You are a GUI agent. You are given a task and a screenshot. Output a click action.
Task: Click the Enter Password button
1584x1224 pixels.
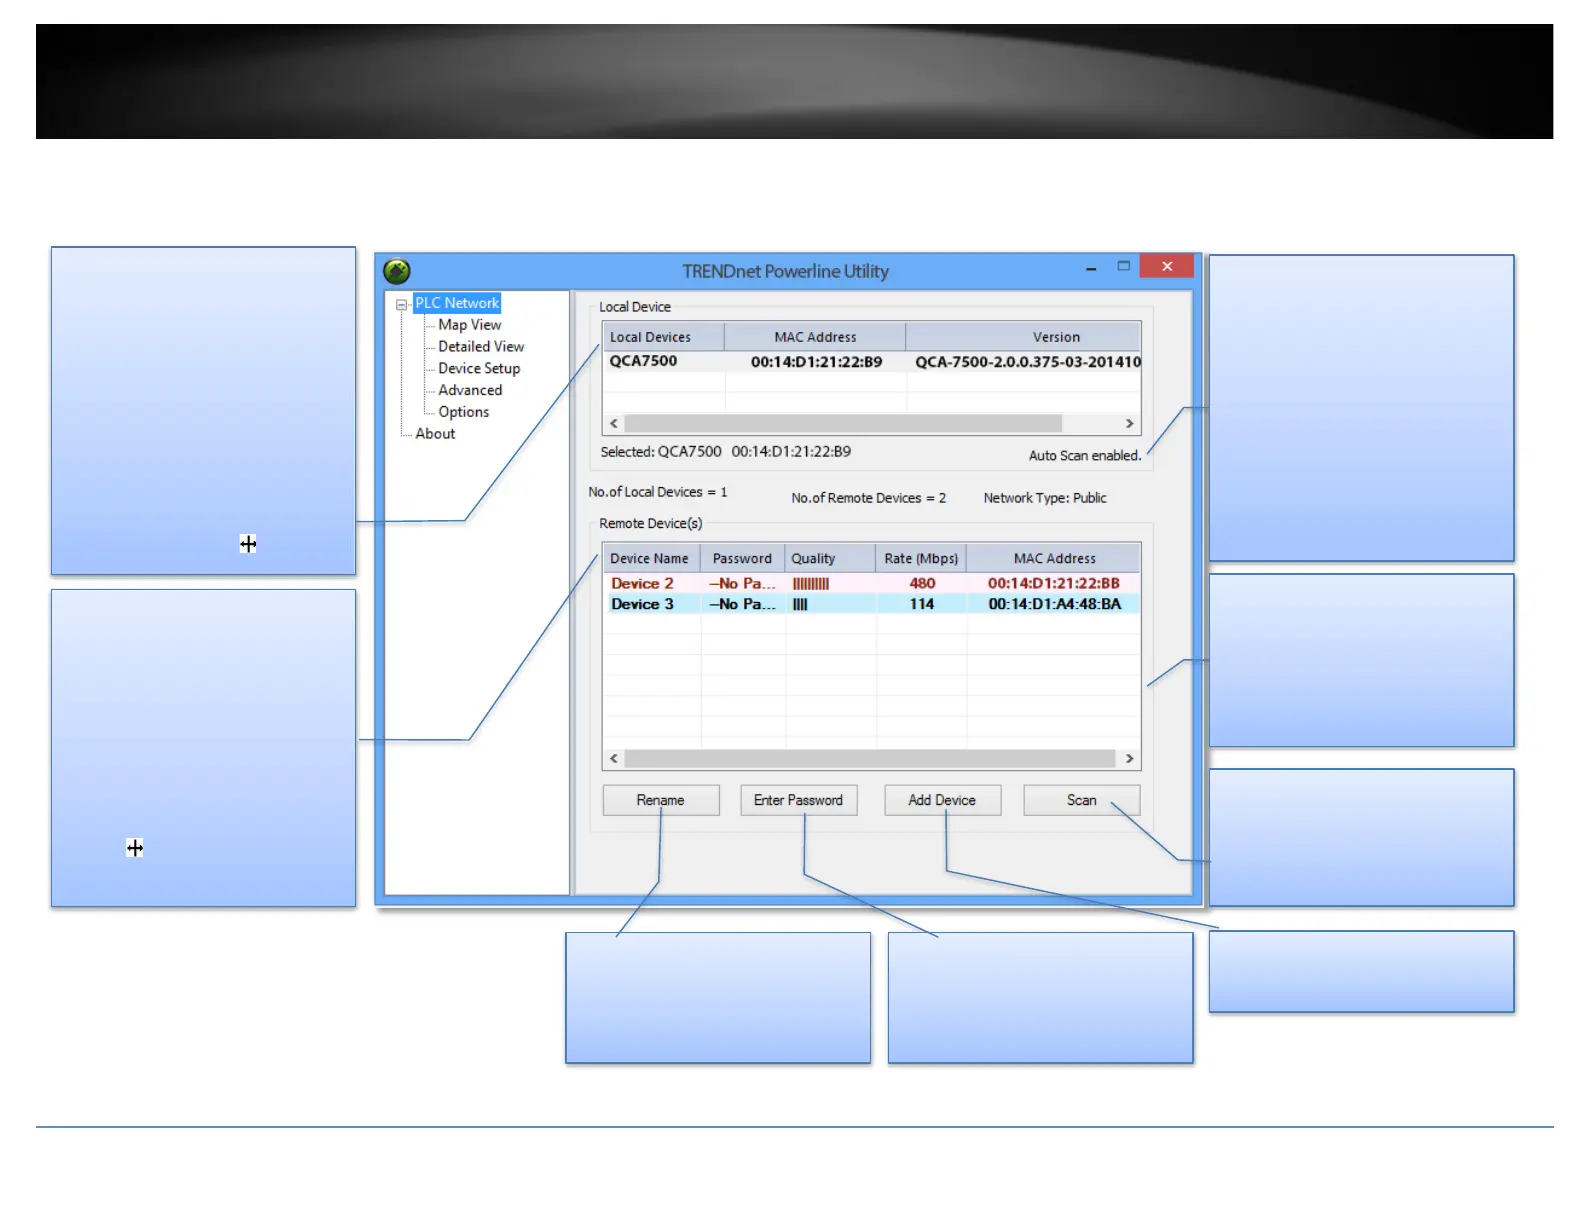point(799,800)
